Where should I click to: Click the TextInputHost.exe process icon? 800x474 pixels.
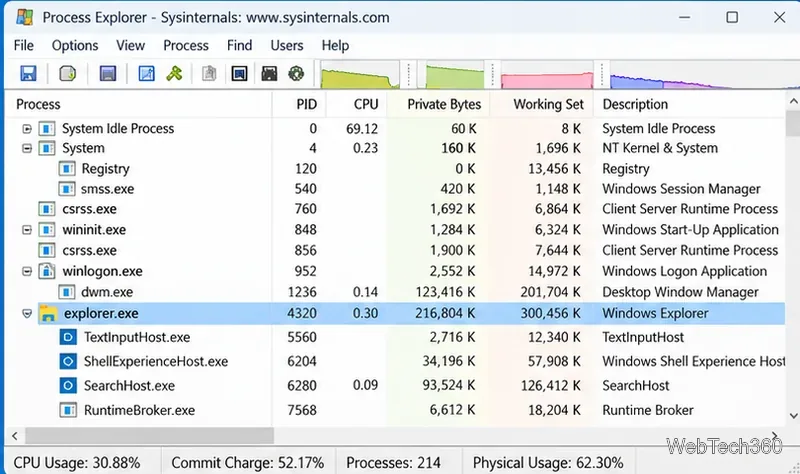click(68, 337)
